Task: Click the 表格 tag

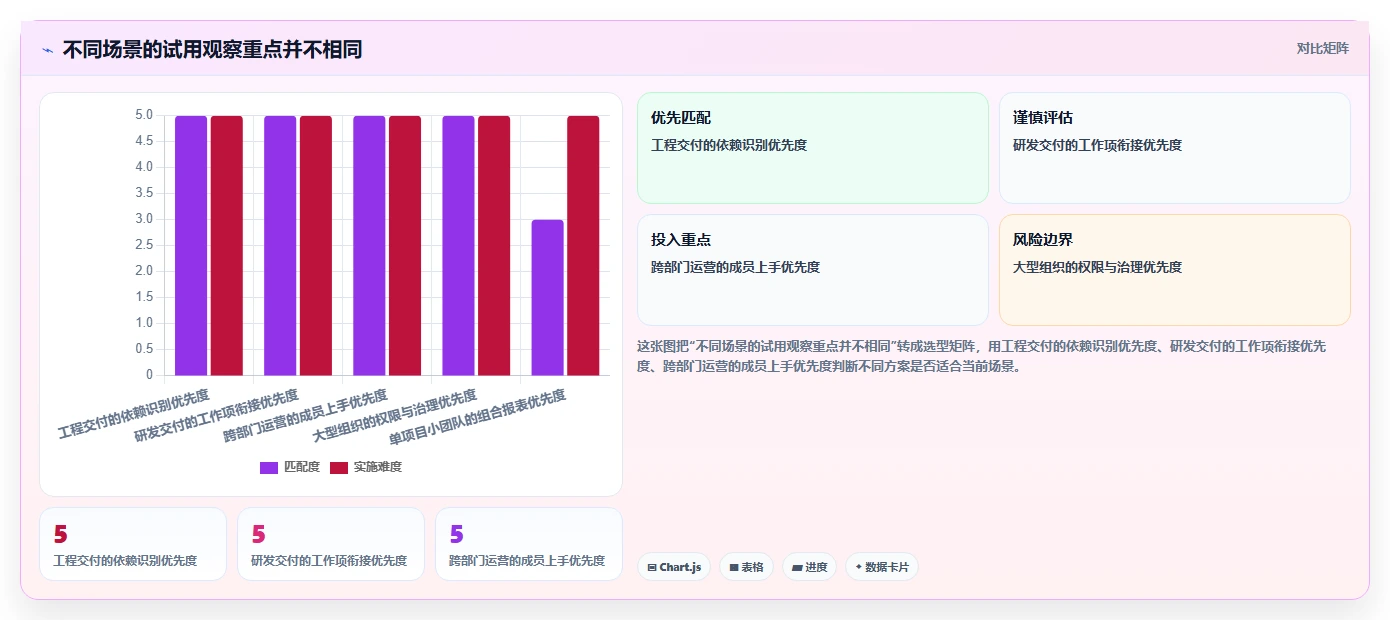Action: coord(746,567)
